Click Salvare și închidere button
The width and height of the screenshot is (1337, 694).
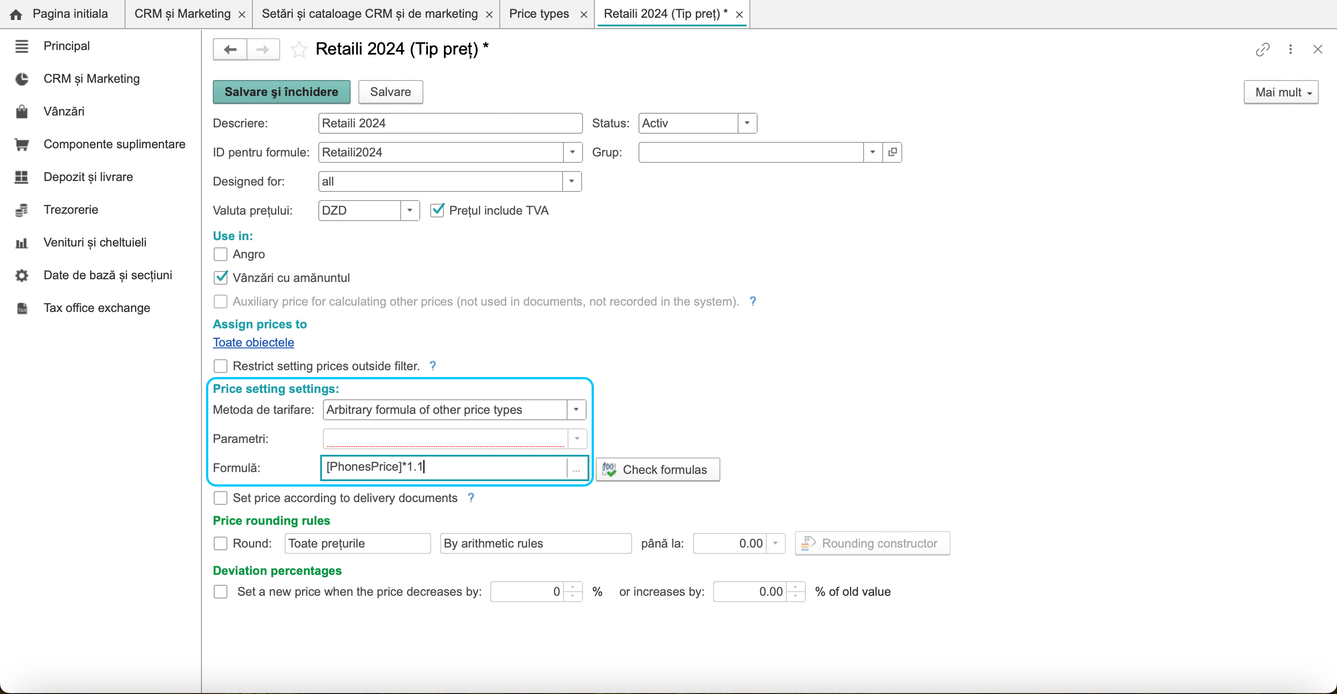click(x=282, y=92)
